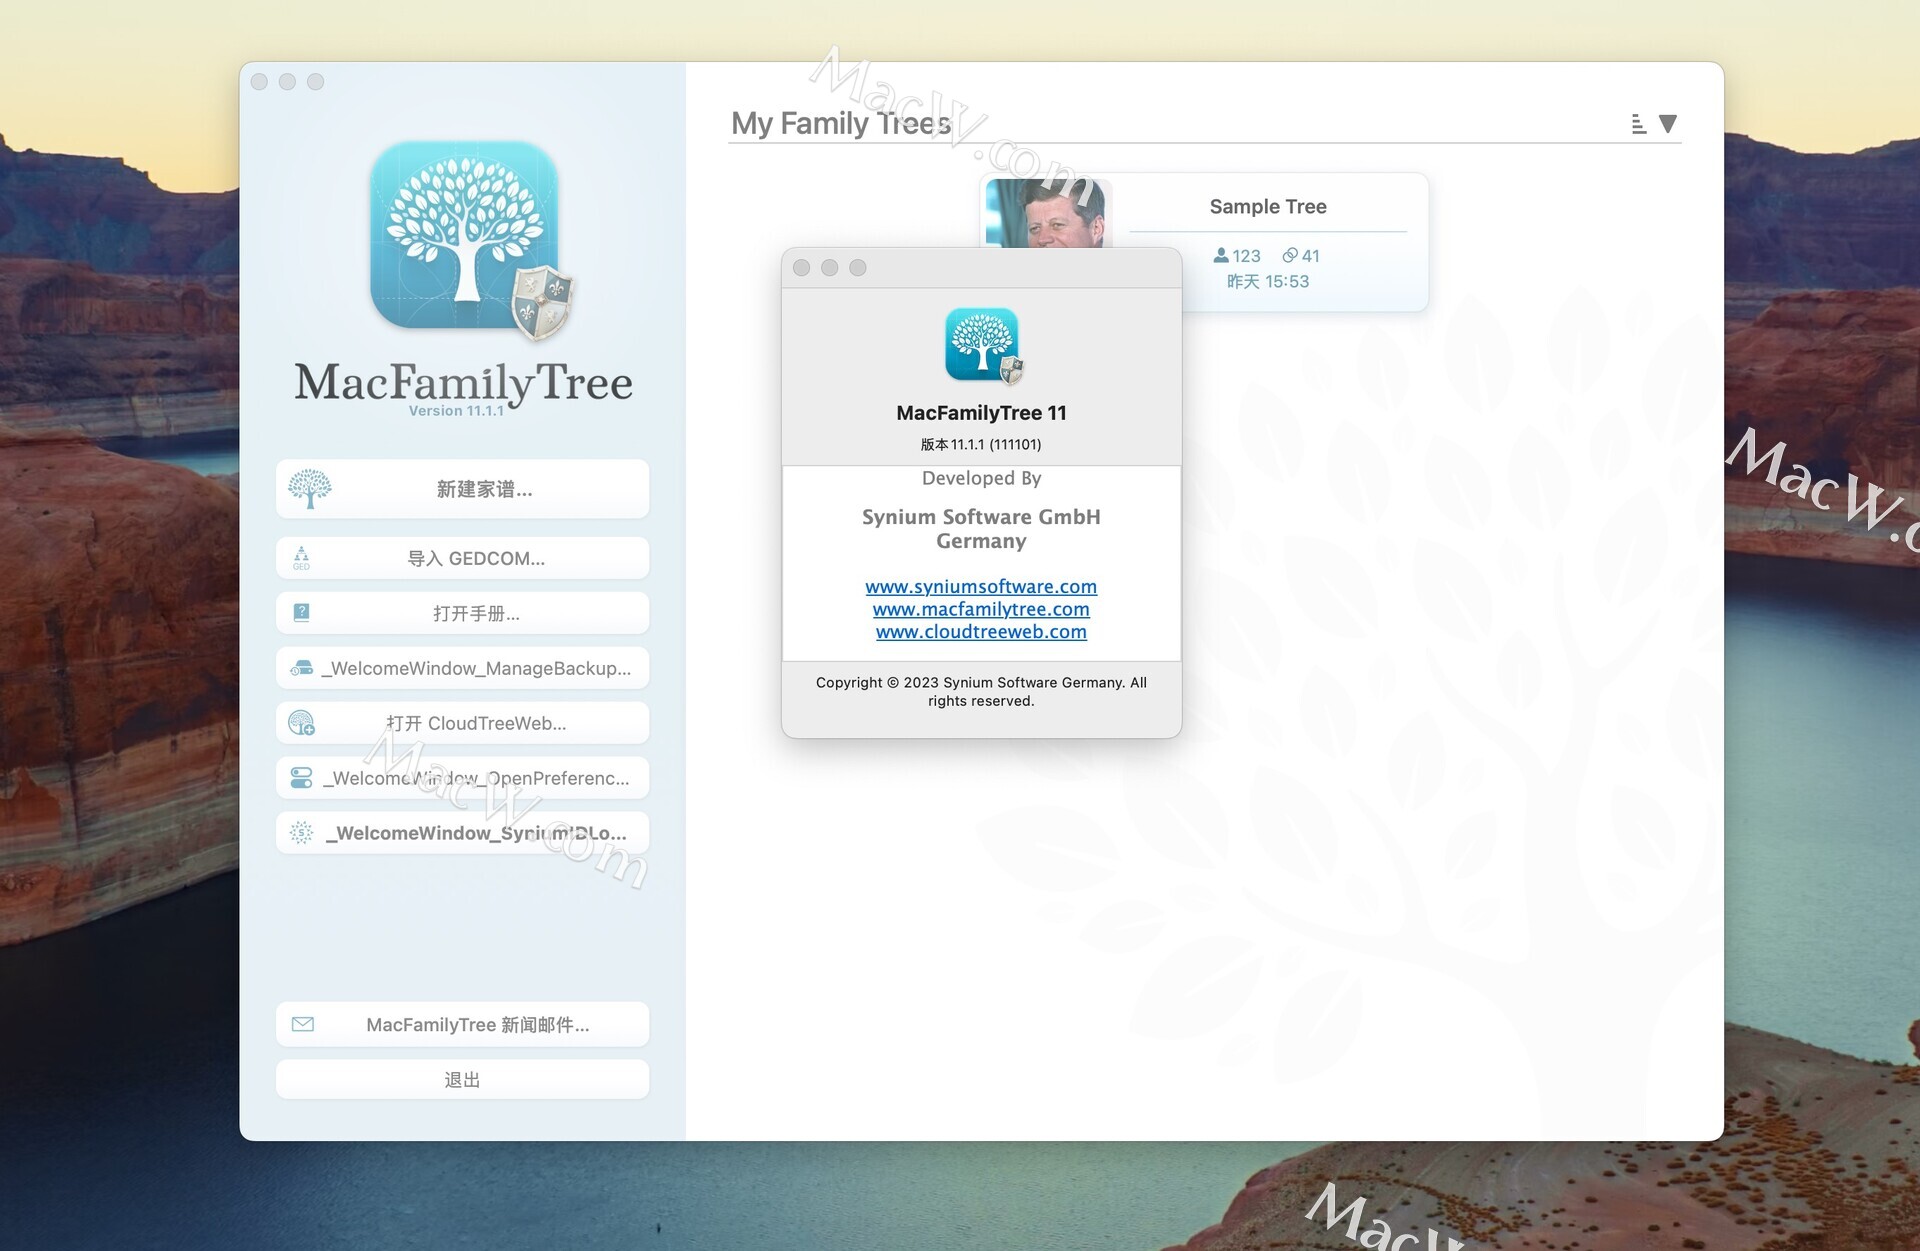Close the main welcome window

(x=259, y=82)
